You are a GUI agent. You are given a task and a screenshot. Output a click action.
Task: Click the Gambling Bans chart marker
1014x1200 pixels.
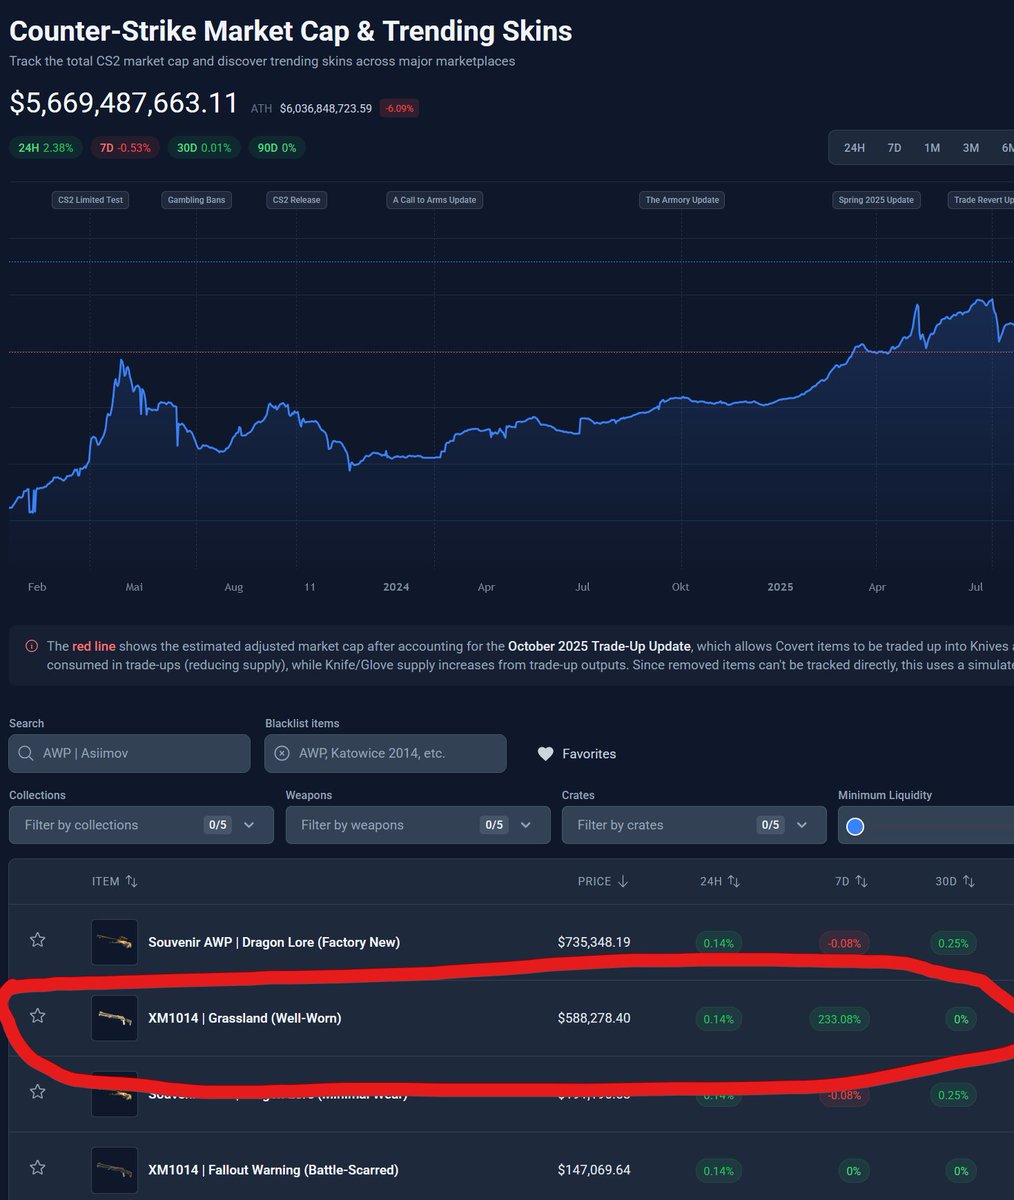tap(196, 200)
